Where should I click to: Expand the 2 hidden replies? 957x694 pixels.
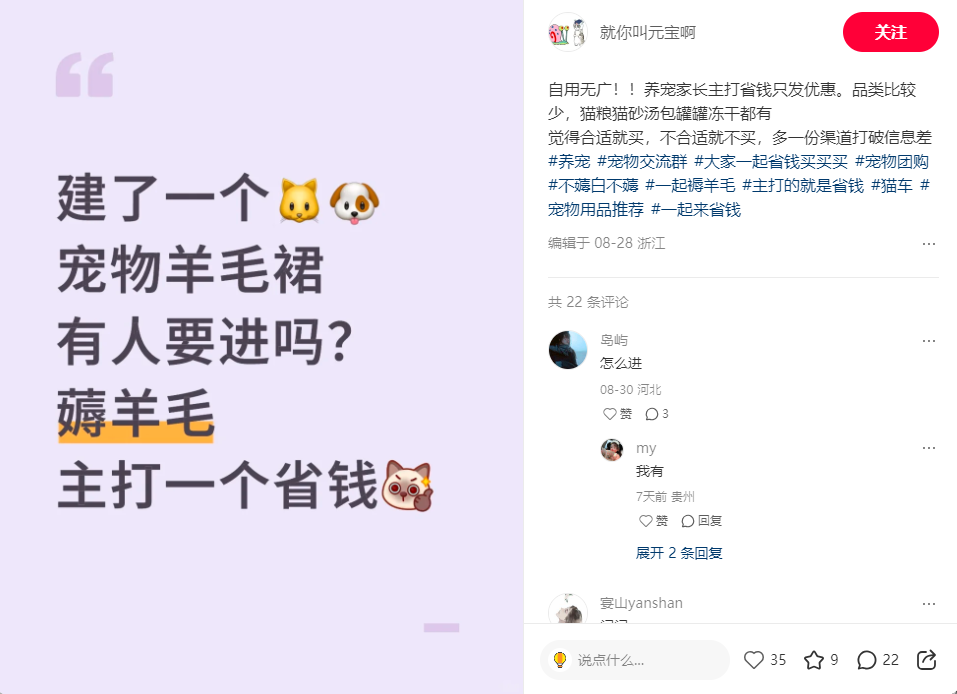point(679,553)
